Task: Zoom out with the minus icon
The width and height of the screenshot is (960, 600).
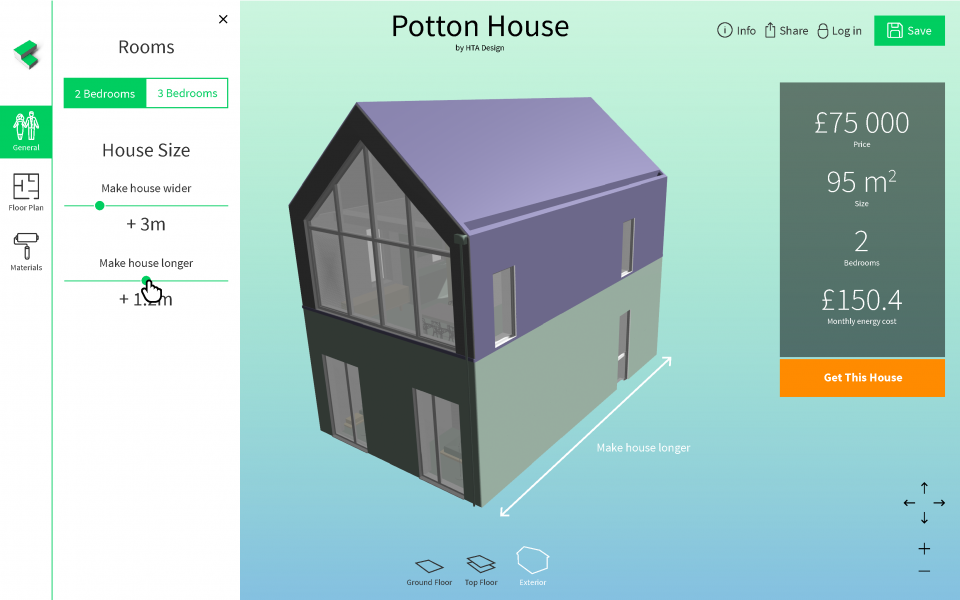Action: pos(924,571)
